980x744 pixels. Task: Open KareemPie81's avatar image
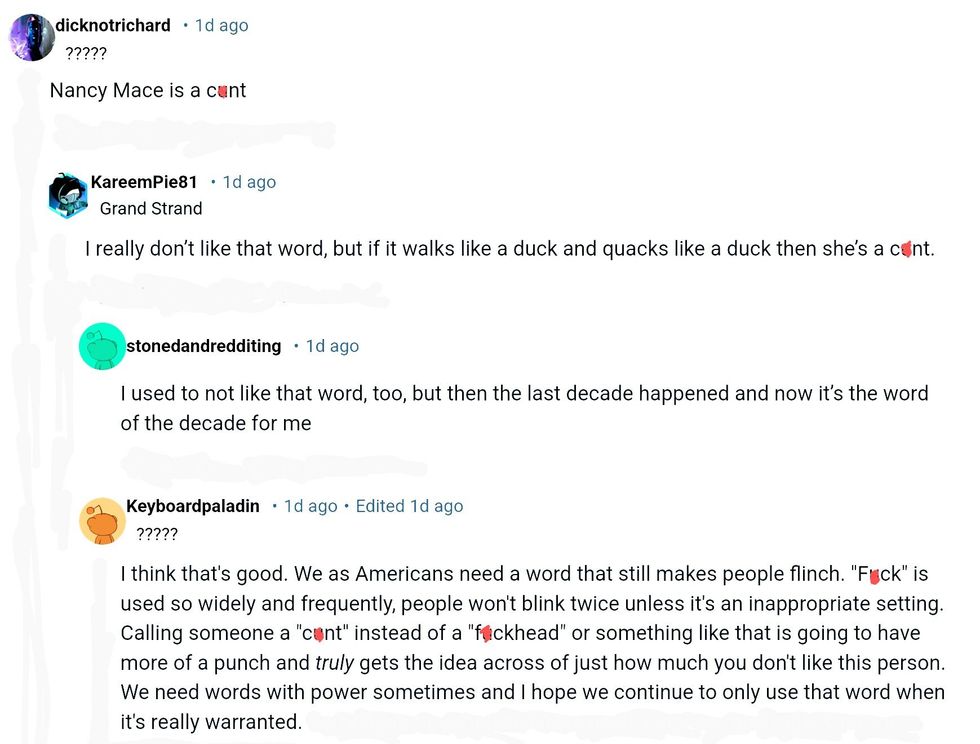(x=68, y=194)
